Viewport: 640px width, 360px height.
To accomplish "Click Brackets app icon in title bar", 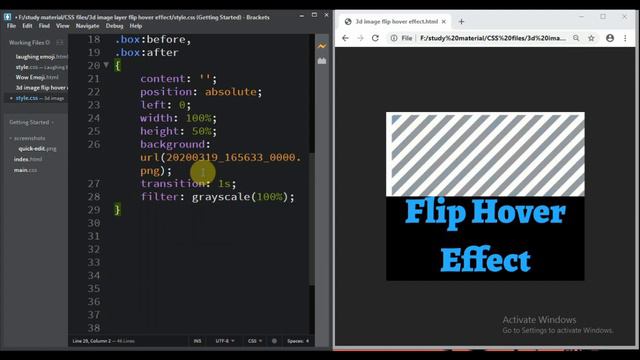I will point(8,17).
